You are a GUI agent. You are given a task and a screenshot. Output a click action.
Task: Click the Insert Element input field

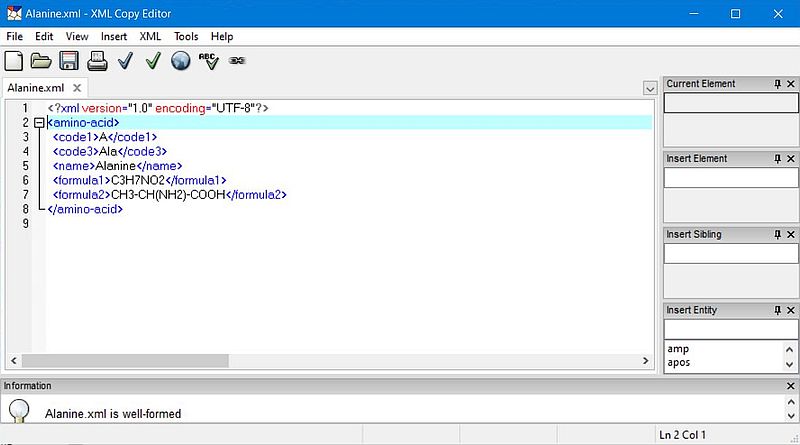[x=731, y=178]
